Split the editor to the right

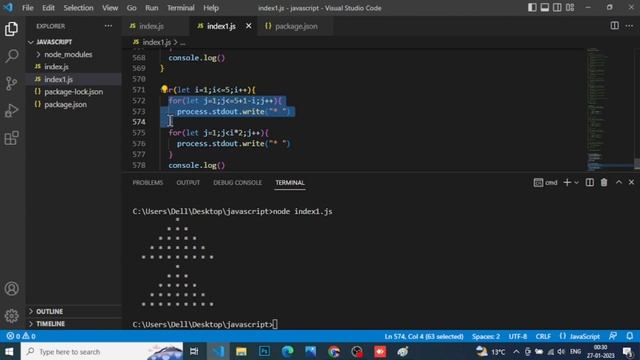[x=614, y=26]
